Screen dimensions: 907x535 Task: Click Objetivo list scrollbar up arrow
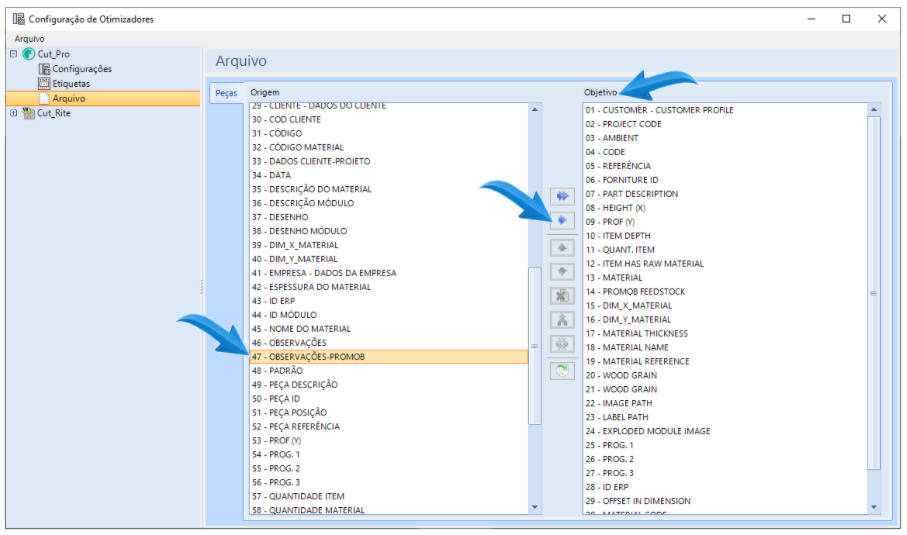873,110
